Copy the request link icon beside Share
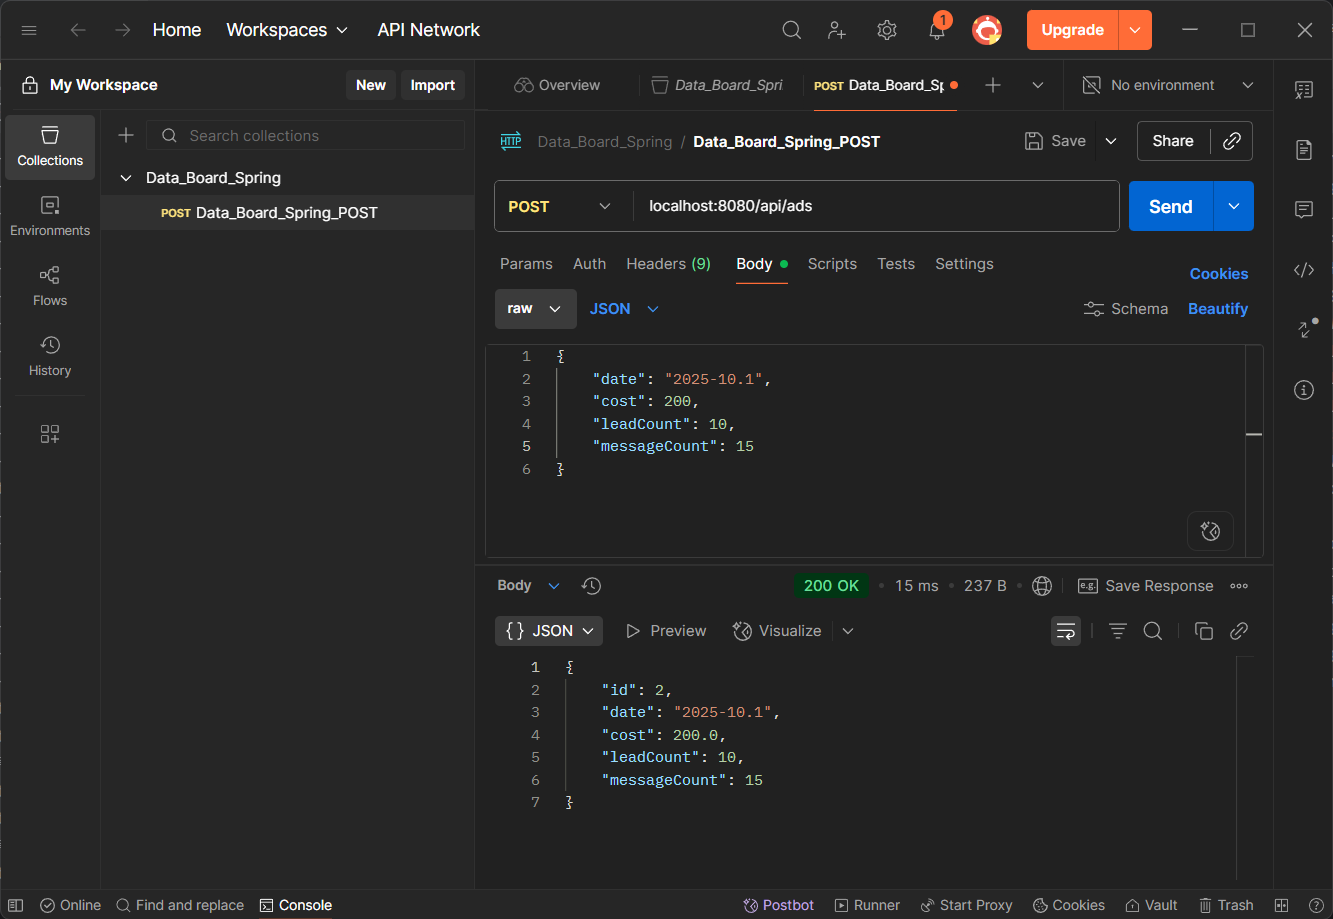The image size is (1333, 919). (1232, 141)
